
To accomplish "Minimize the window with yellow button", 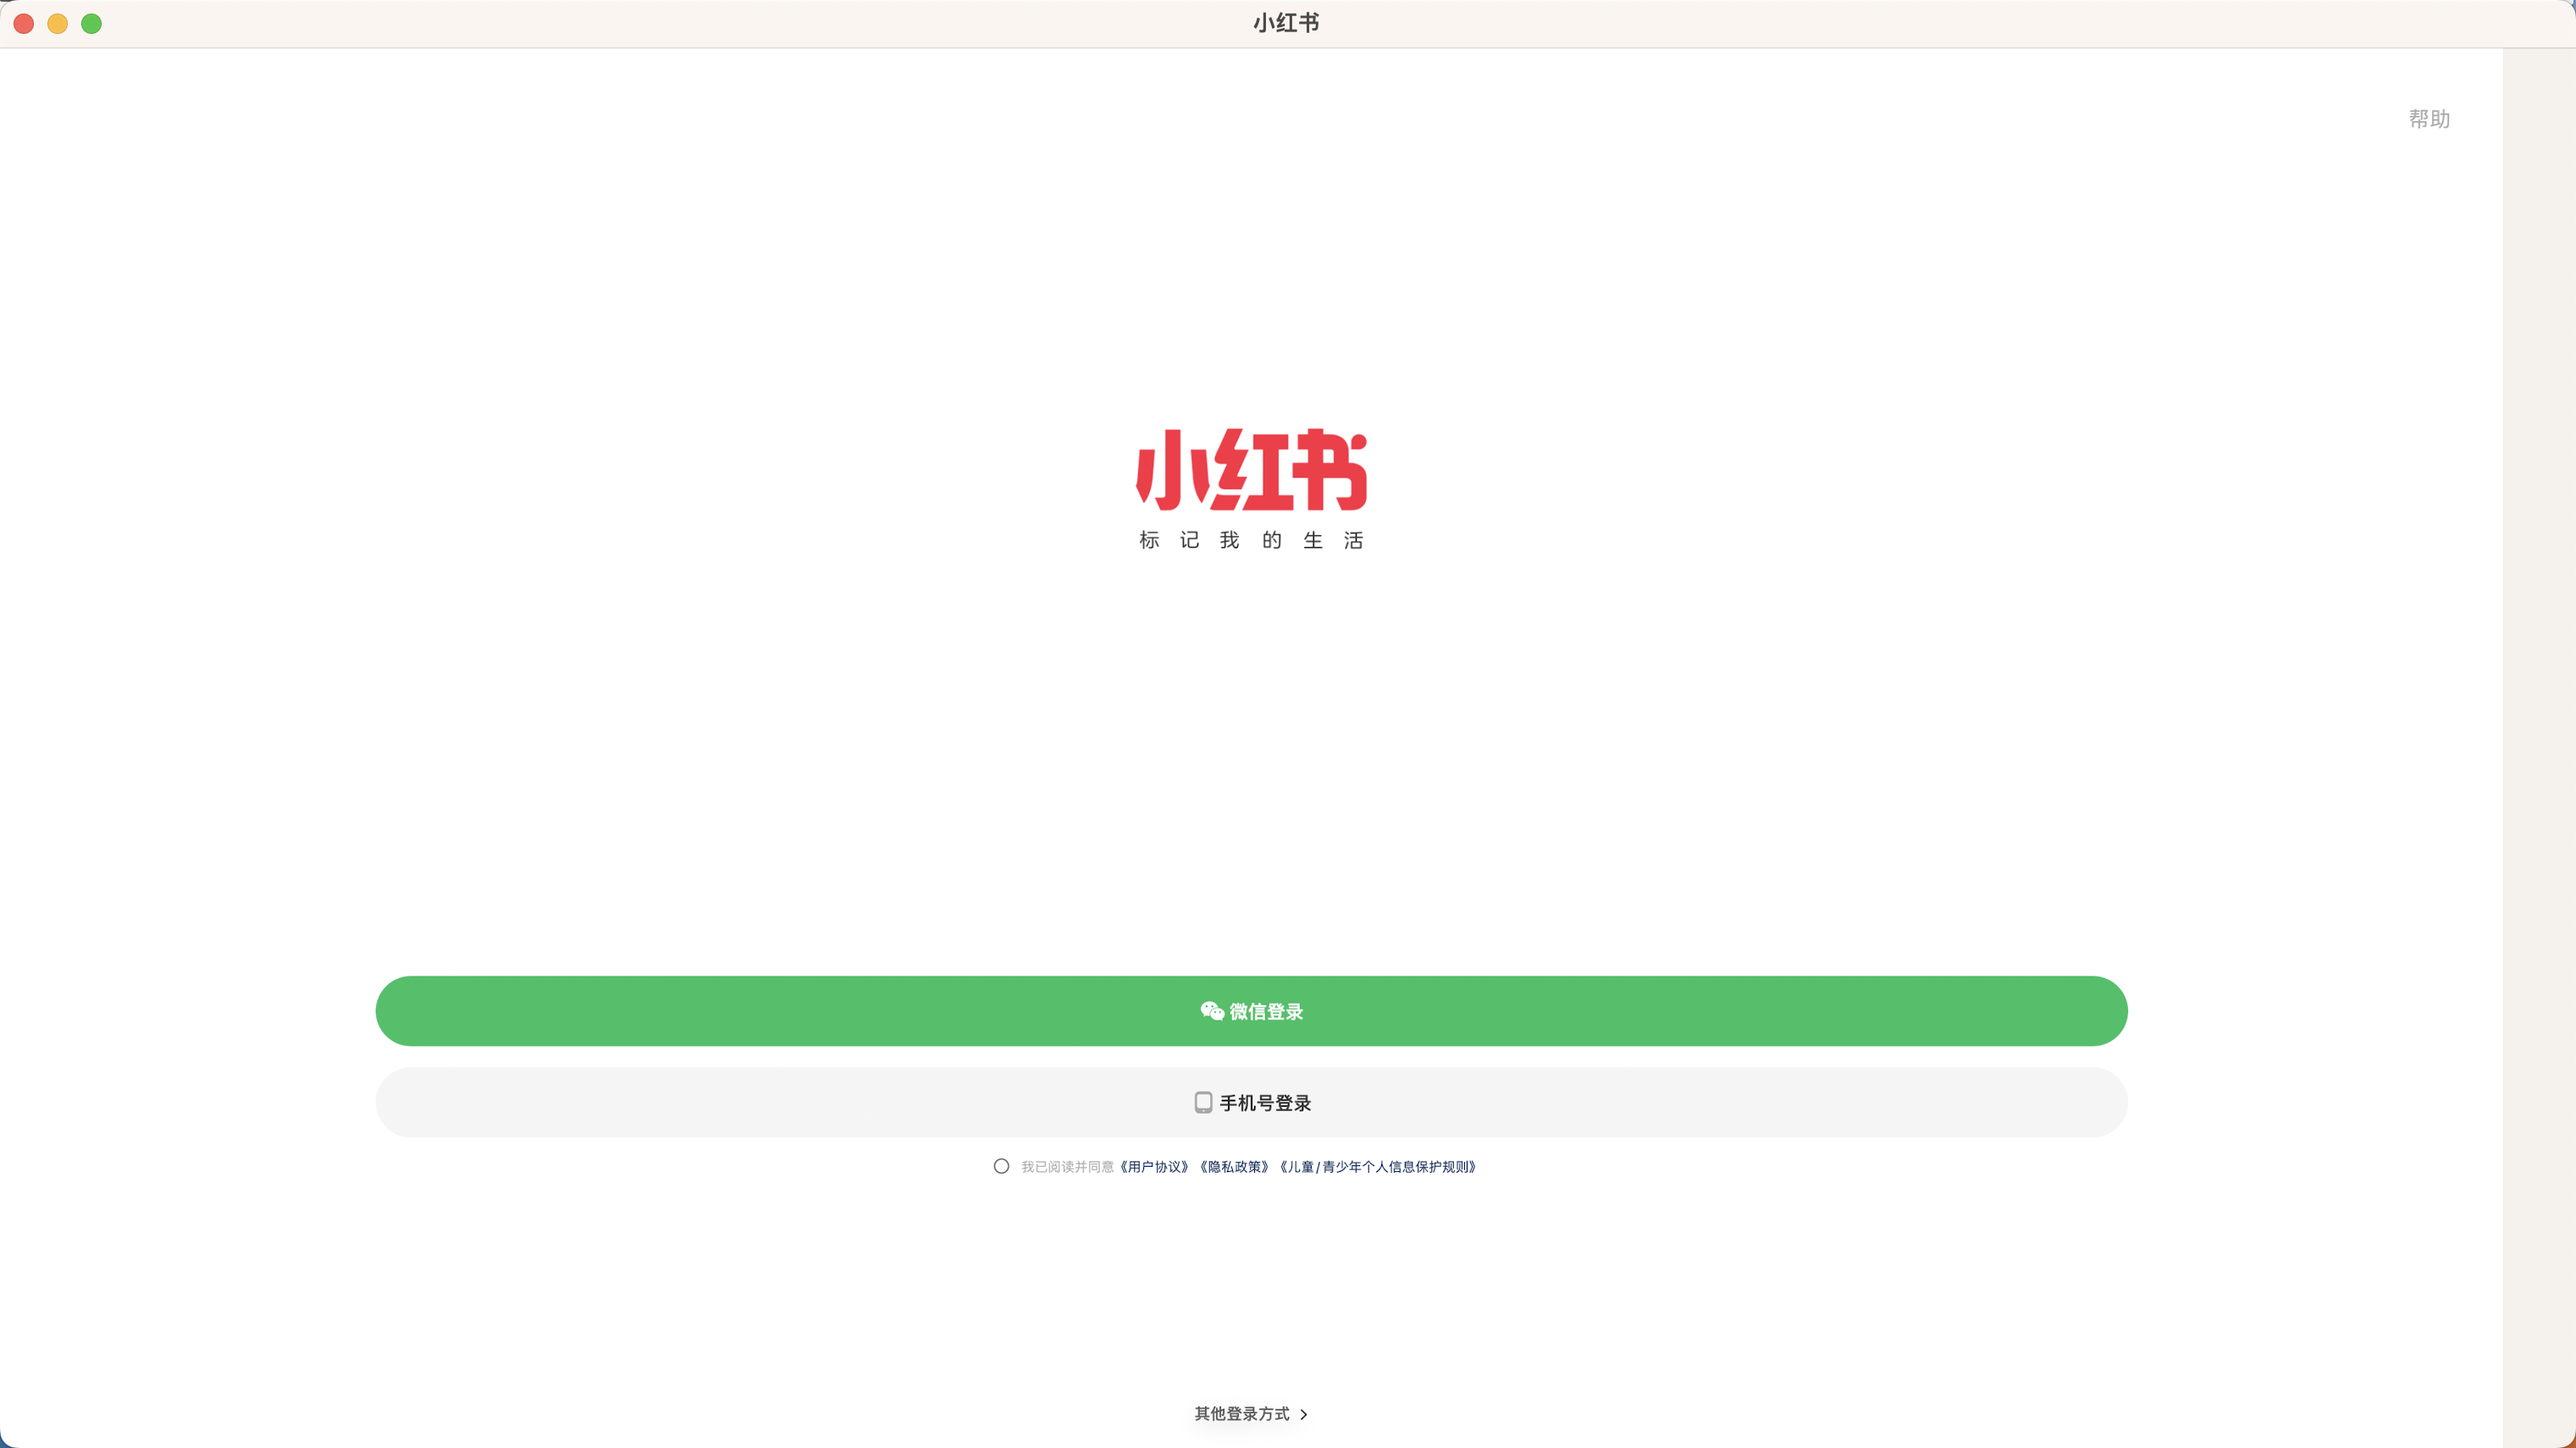I will pyautogui.click(x=58, y=23).
